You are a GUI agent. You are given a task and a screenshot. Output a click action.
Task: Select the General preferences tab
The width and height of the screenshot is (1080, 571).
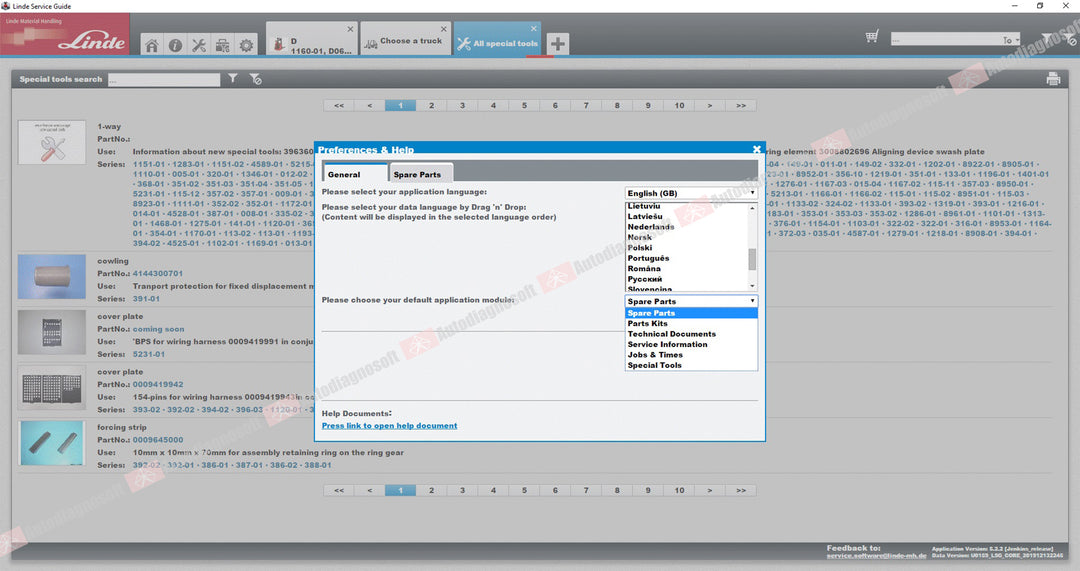tap(355, 174)
